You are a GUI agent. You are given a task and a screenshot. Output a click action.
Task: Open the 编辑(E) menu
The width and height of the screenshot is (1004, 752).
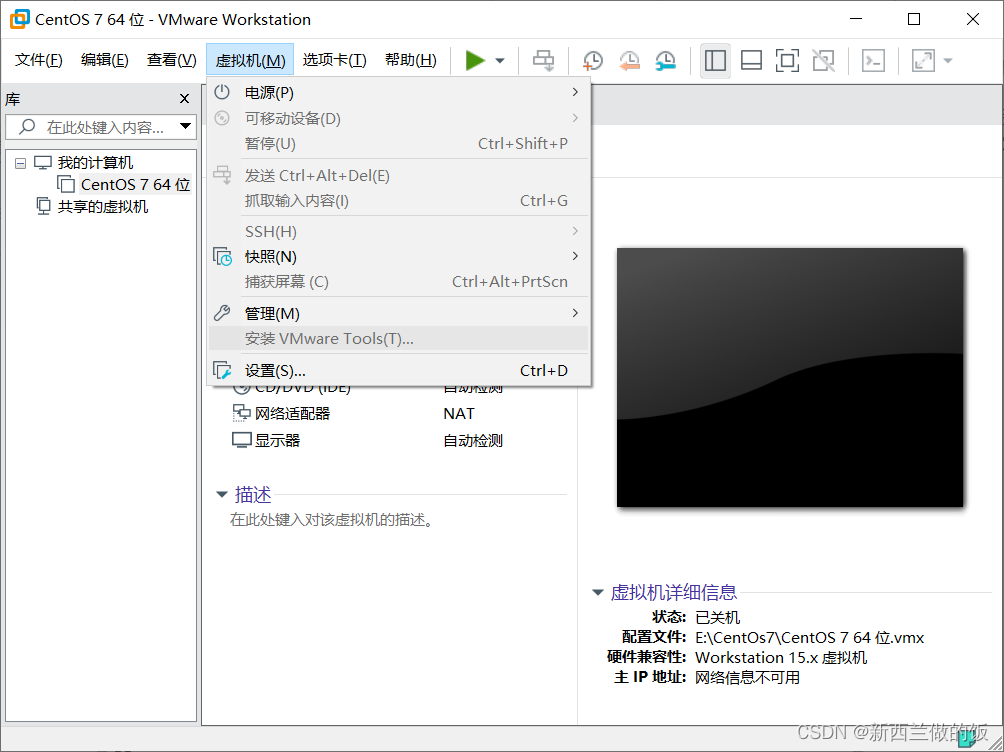(x=104, y=60)
